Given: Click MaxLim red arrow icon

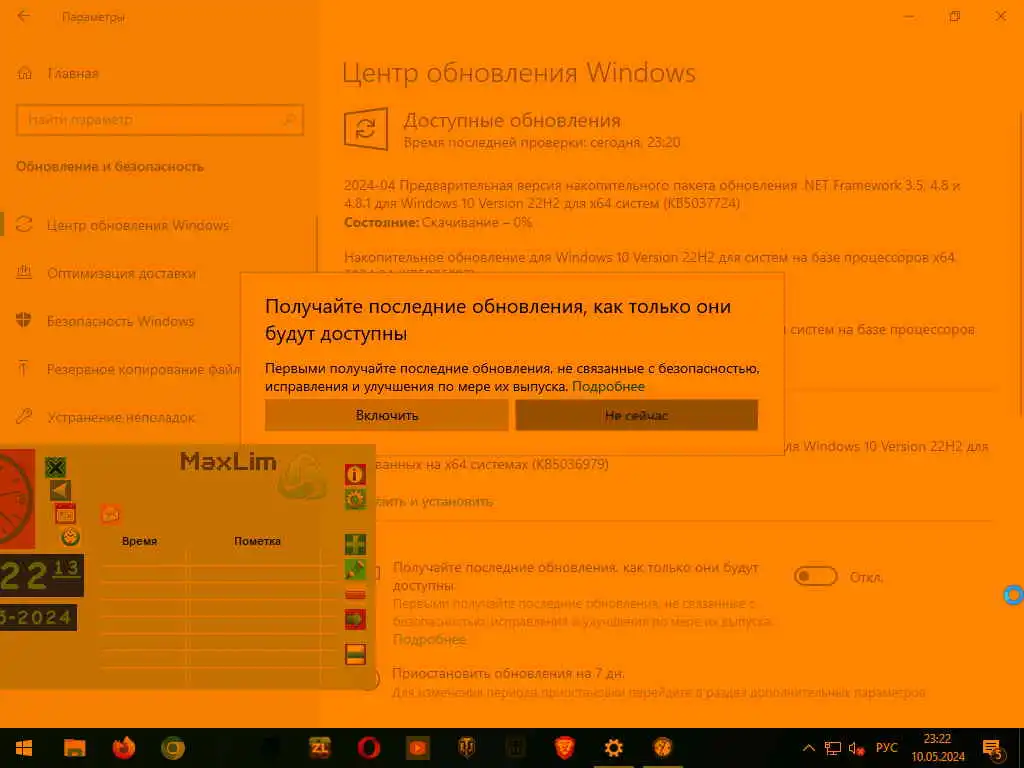Looking at the screenshot, I should click(355, 619).
